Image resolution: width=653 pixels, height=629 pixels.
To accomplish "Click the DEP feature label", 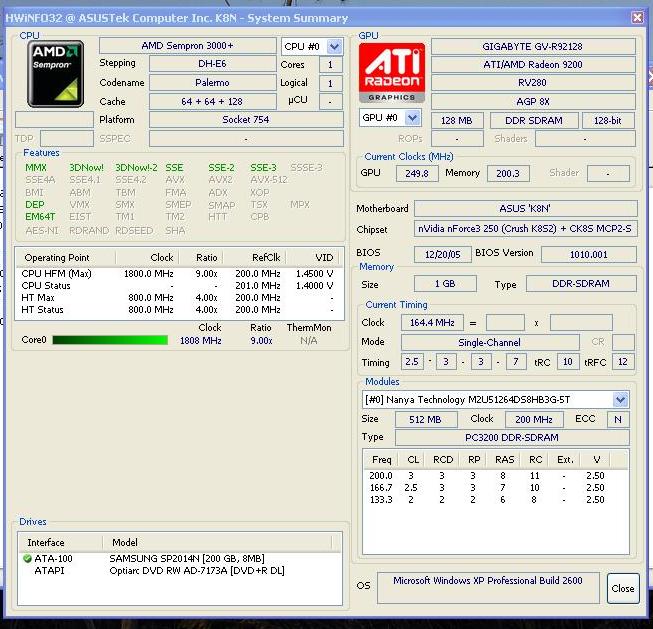I will [x=35, y=205].
